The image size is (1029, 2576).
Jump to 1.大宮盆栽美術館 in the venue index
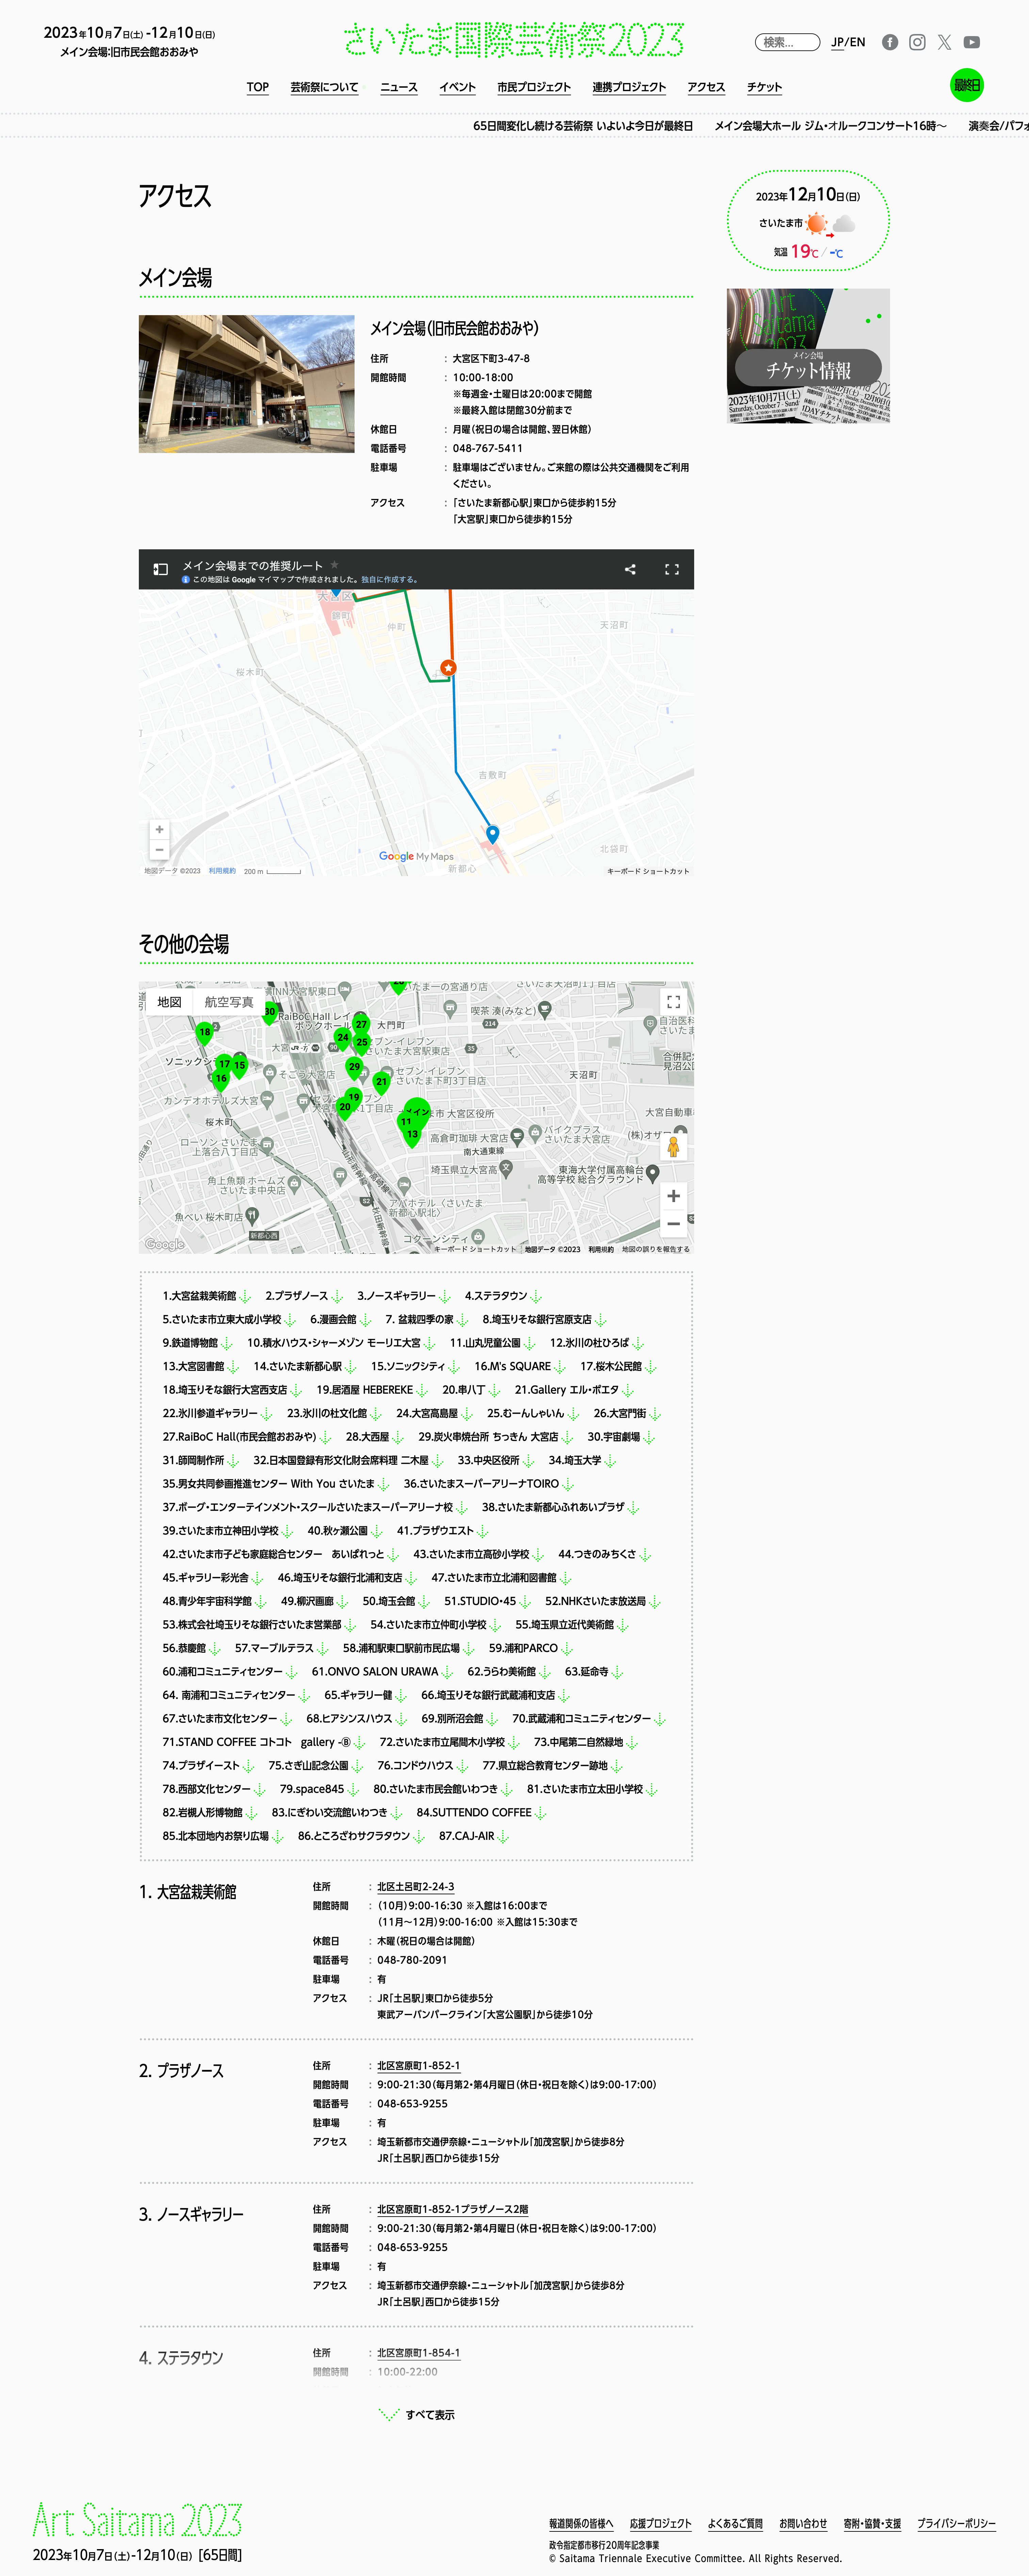point(207,1296)
